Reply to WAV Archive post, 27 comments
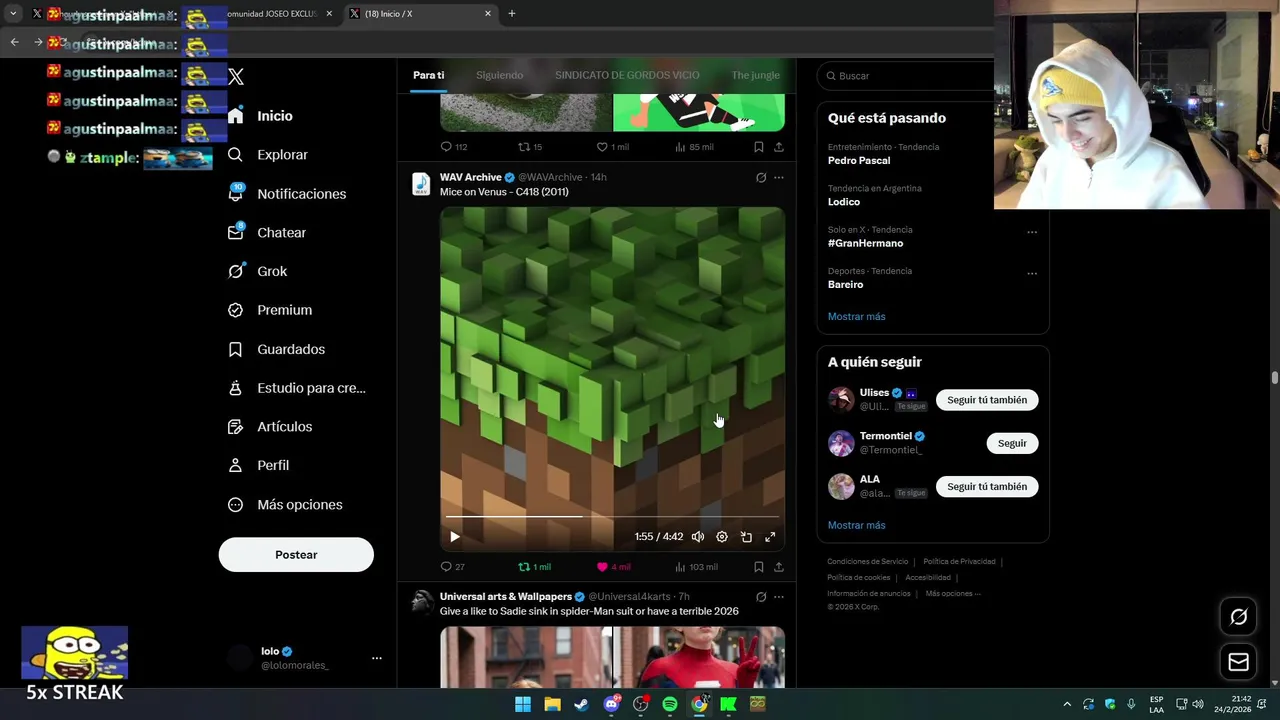The width and height of the screenshot is (1280, 720). pos(453,567)
